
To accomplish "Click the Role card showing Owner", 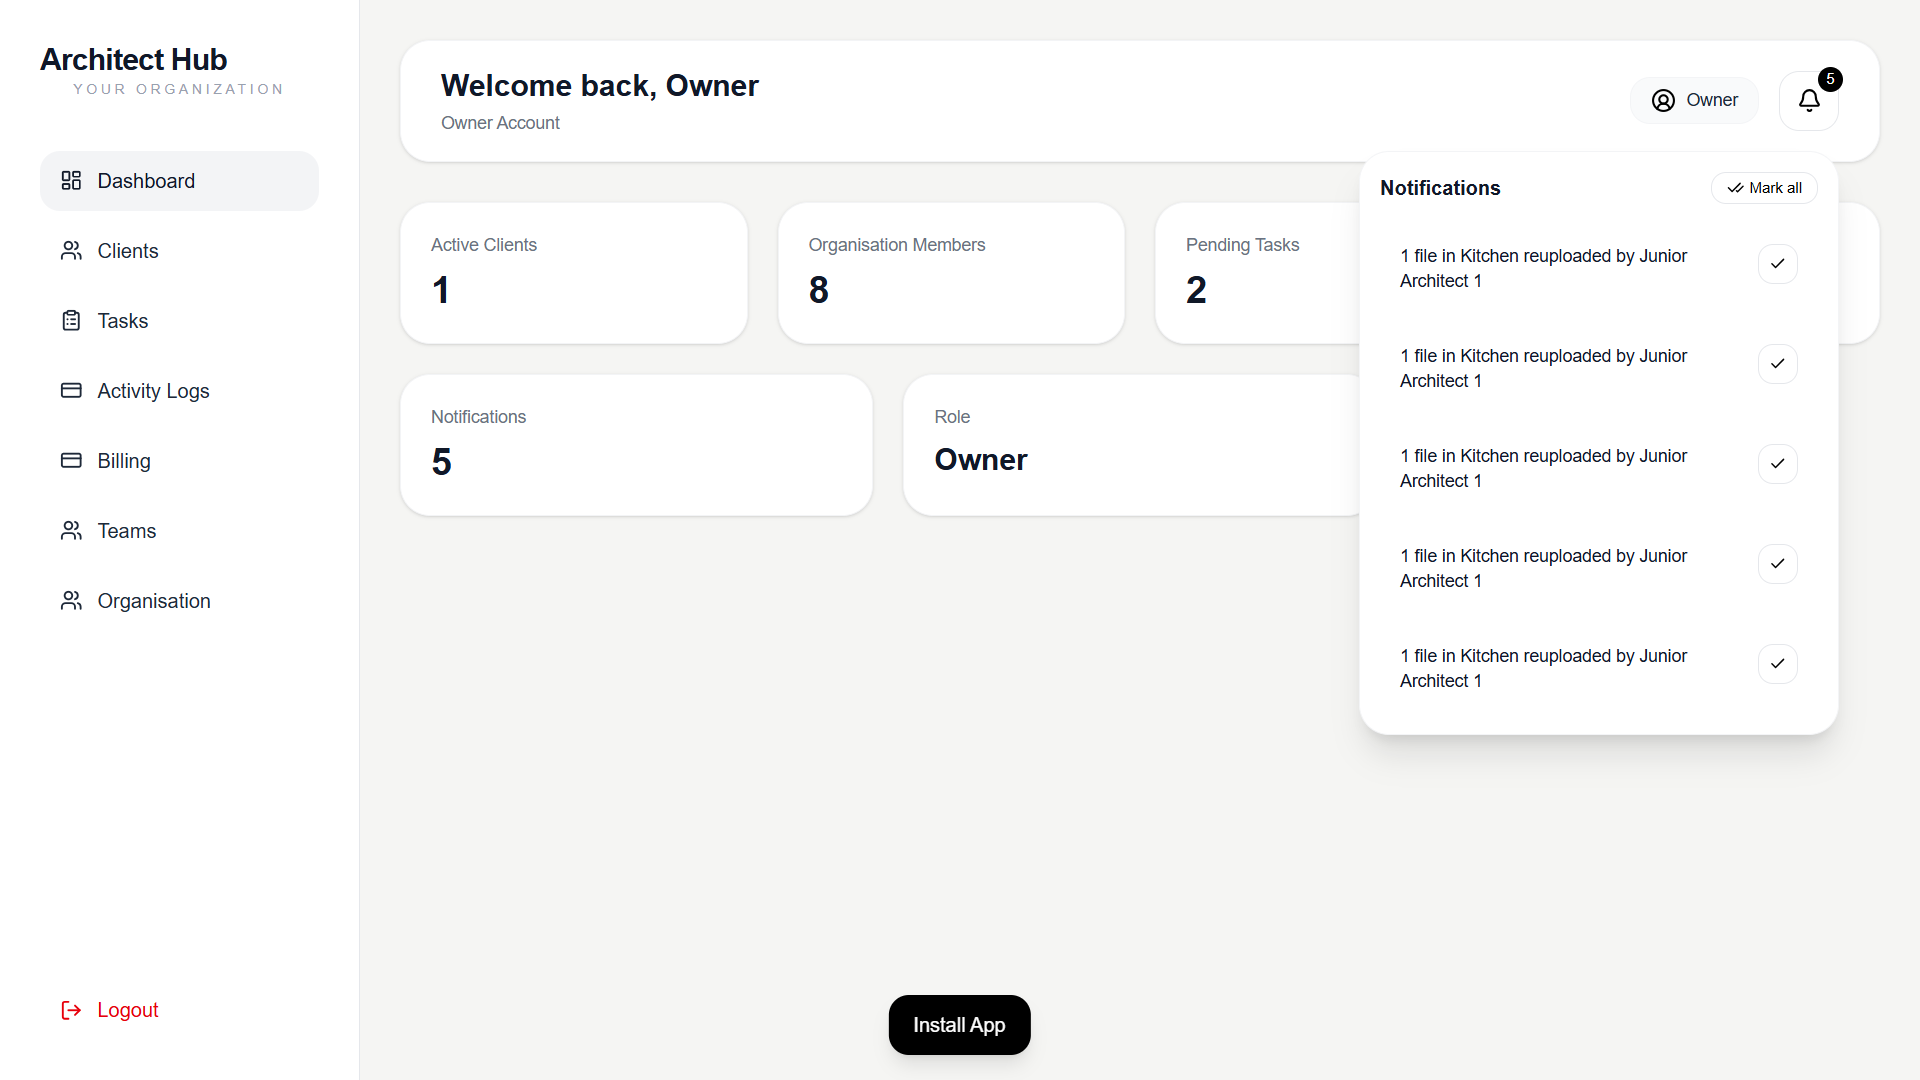I will coord(1131,445).
